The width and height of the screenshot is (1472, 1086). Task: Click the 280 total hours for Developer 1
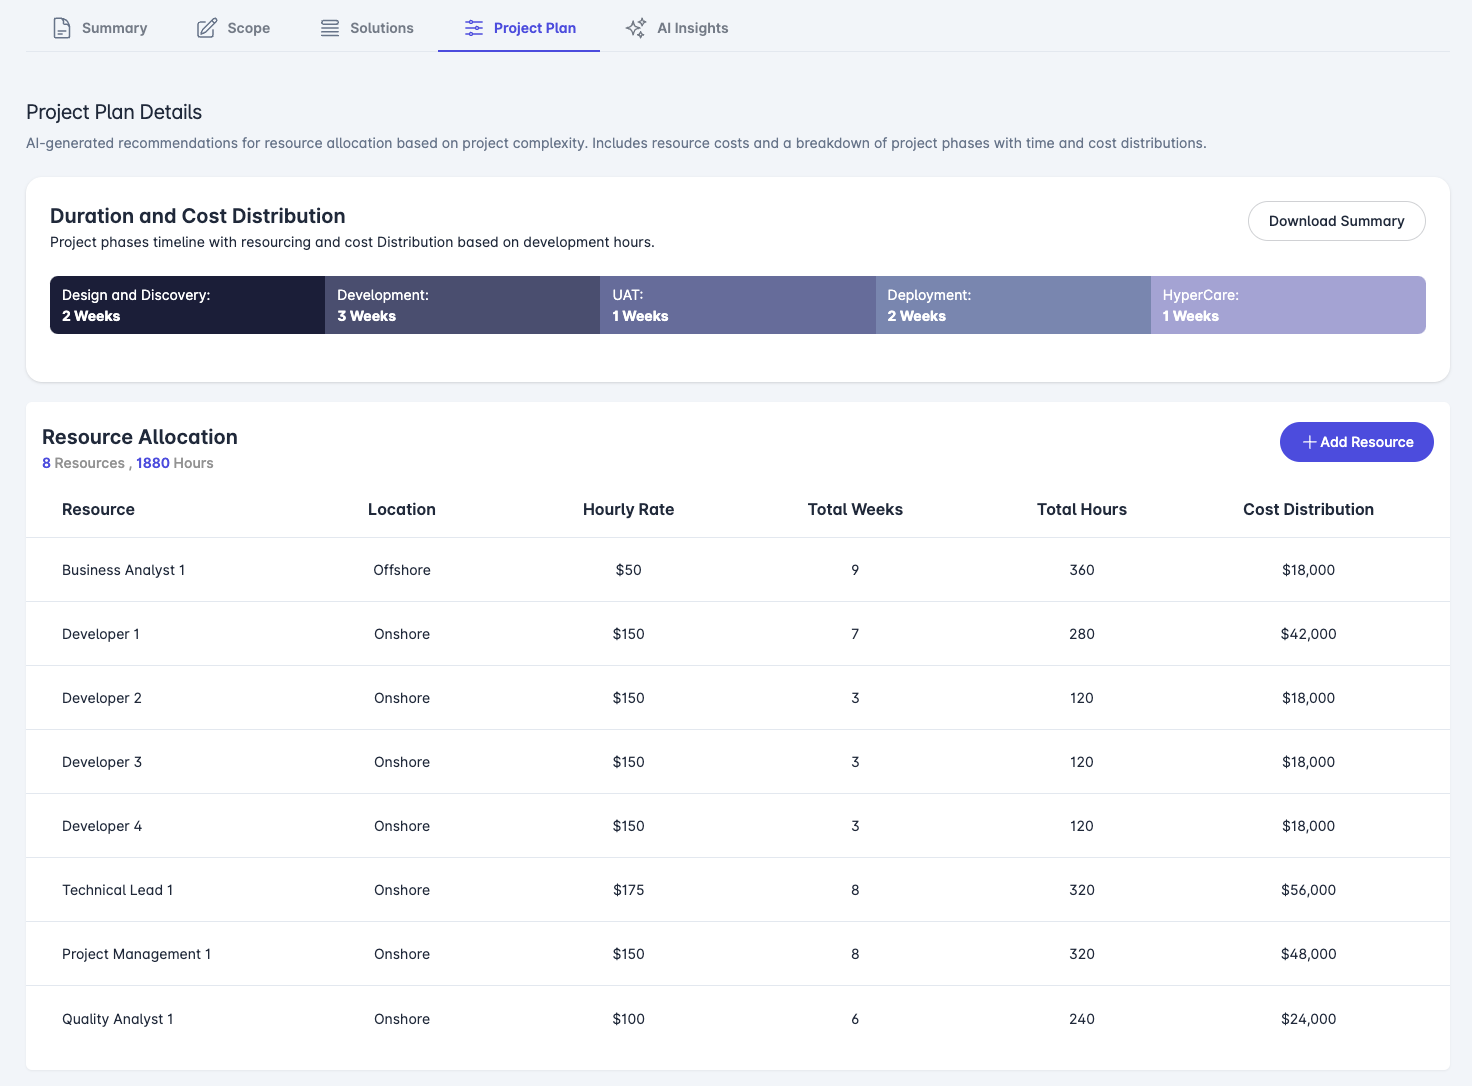(x=1082, y=634)
